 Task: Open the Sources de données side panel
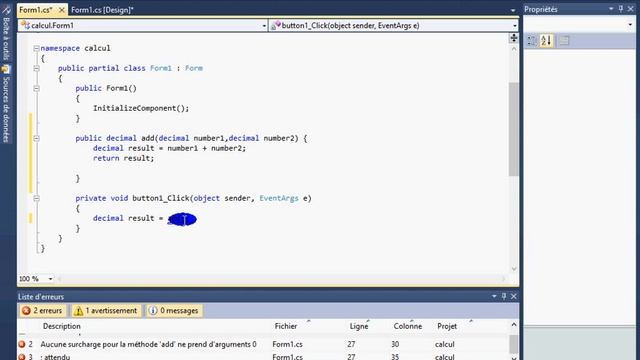(x=6, y=104)
